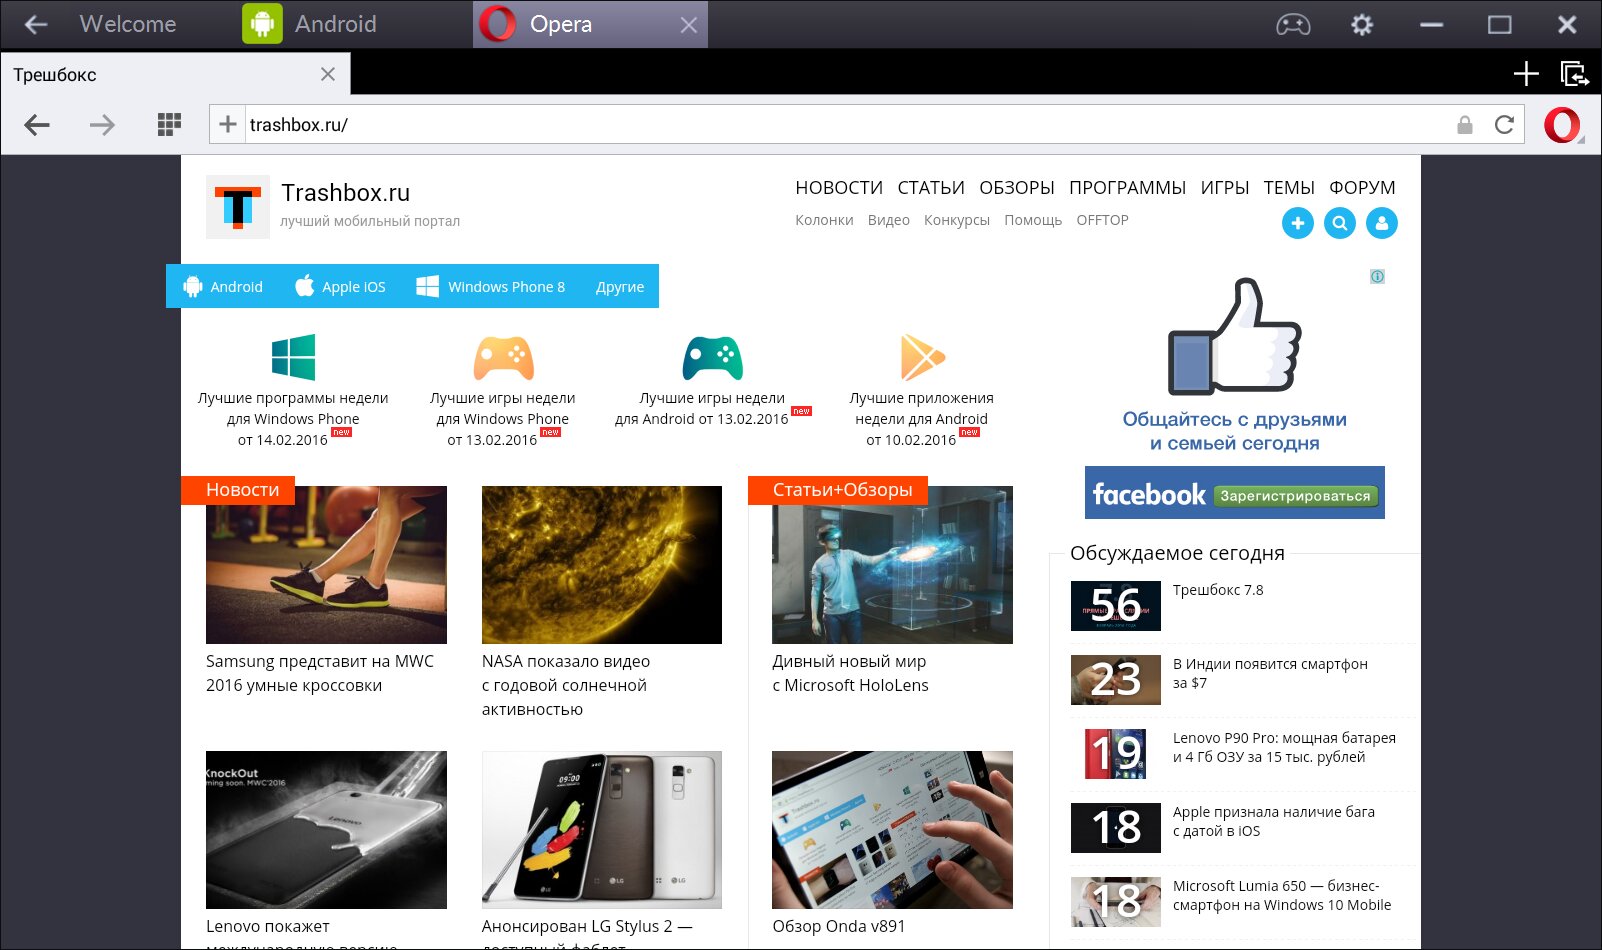Close the Трешбокс browser tab
This screenshot has width=1602, height=950.
tap(328, 74)
